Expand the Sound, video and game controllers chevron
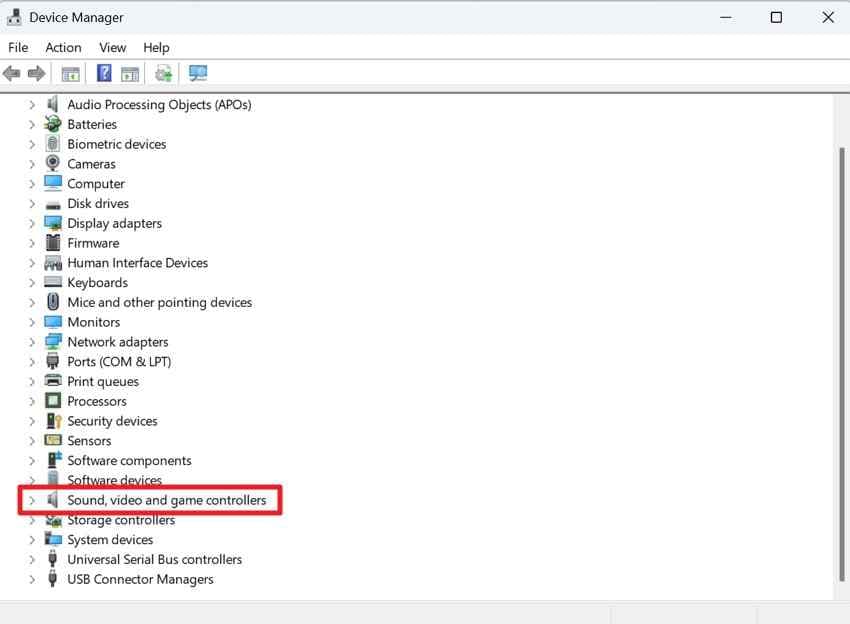850x624 pixels. (32, 500)
